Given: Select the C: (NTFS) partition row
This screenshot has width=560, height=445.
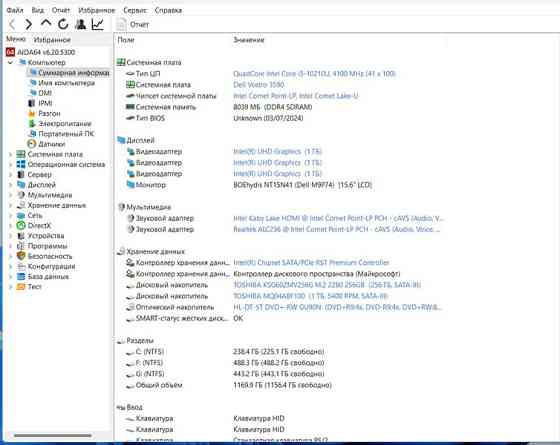Looking at the screenshot, I should coord(225,351).
